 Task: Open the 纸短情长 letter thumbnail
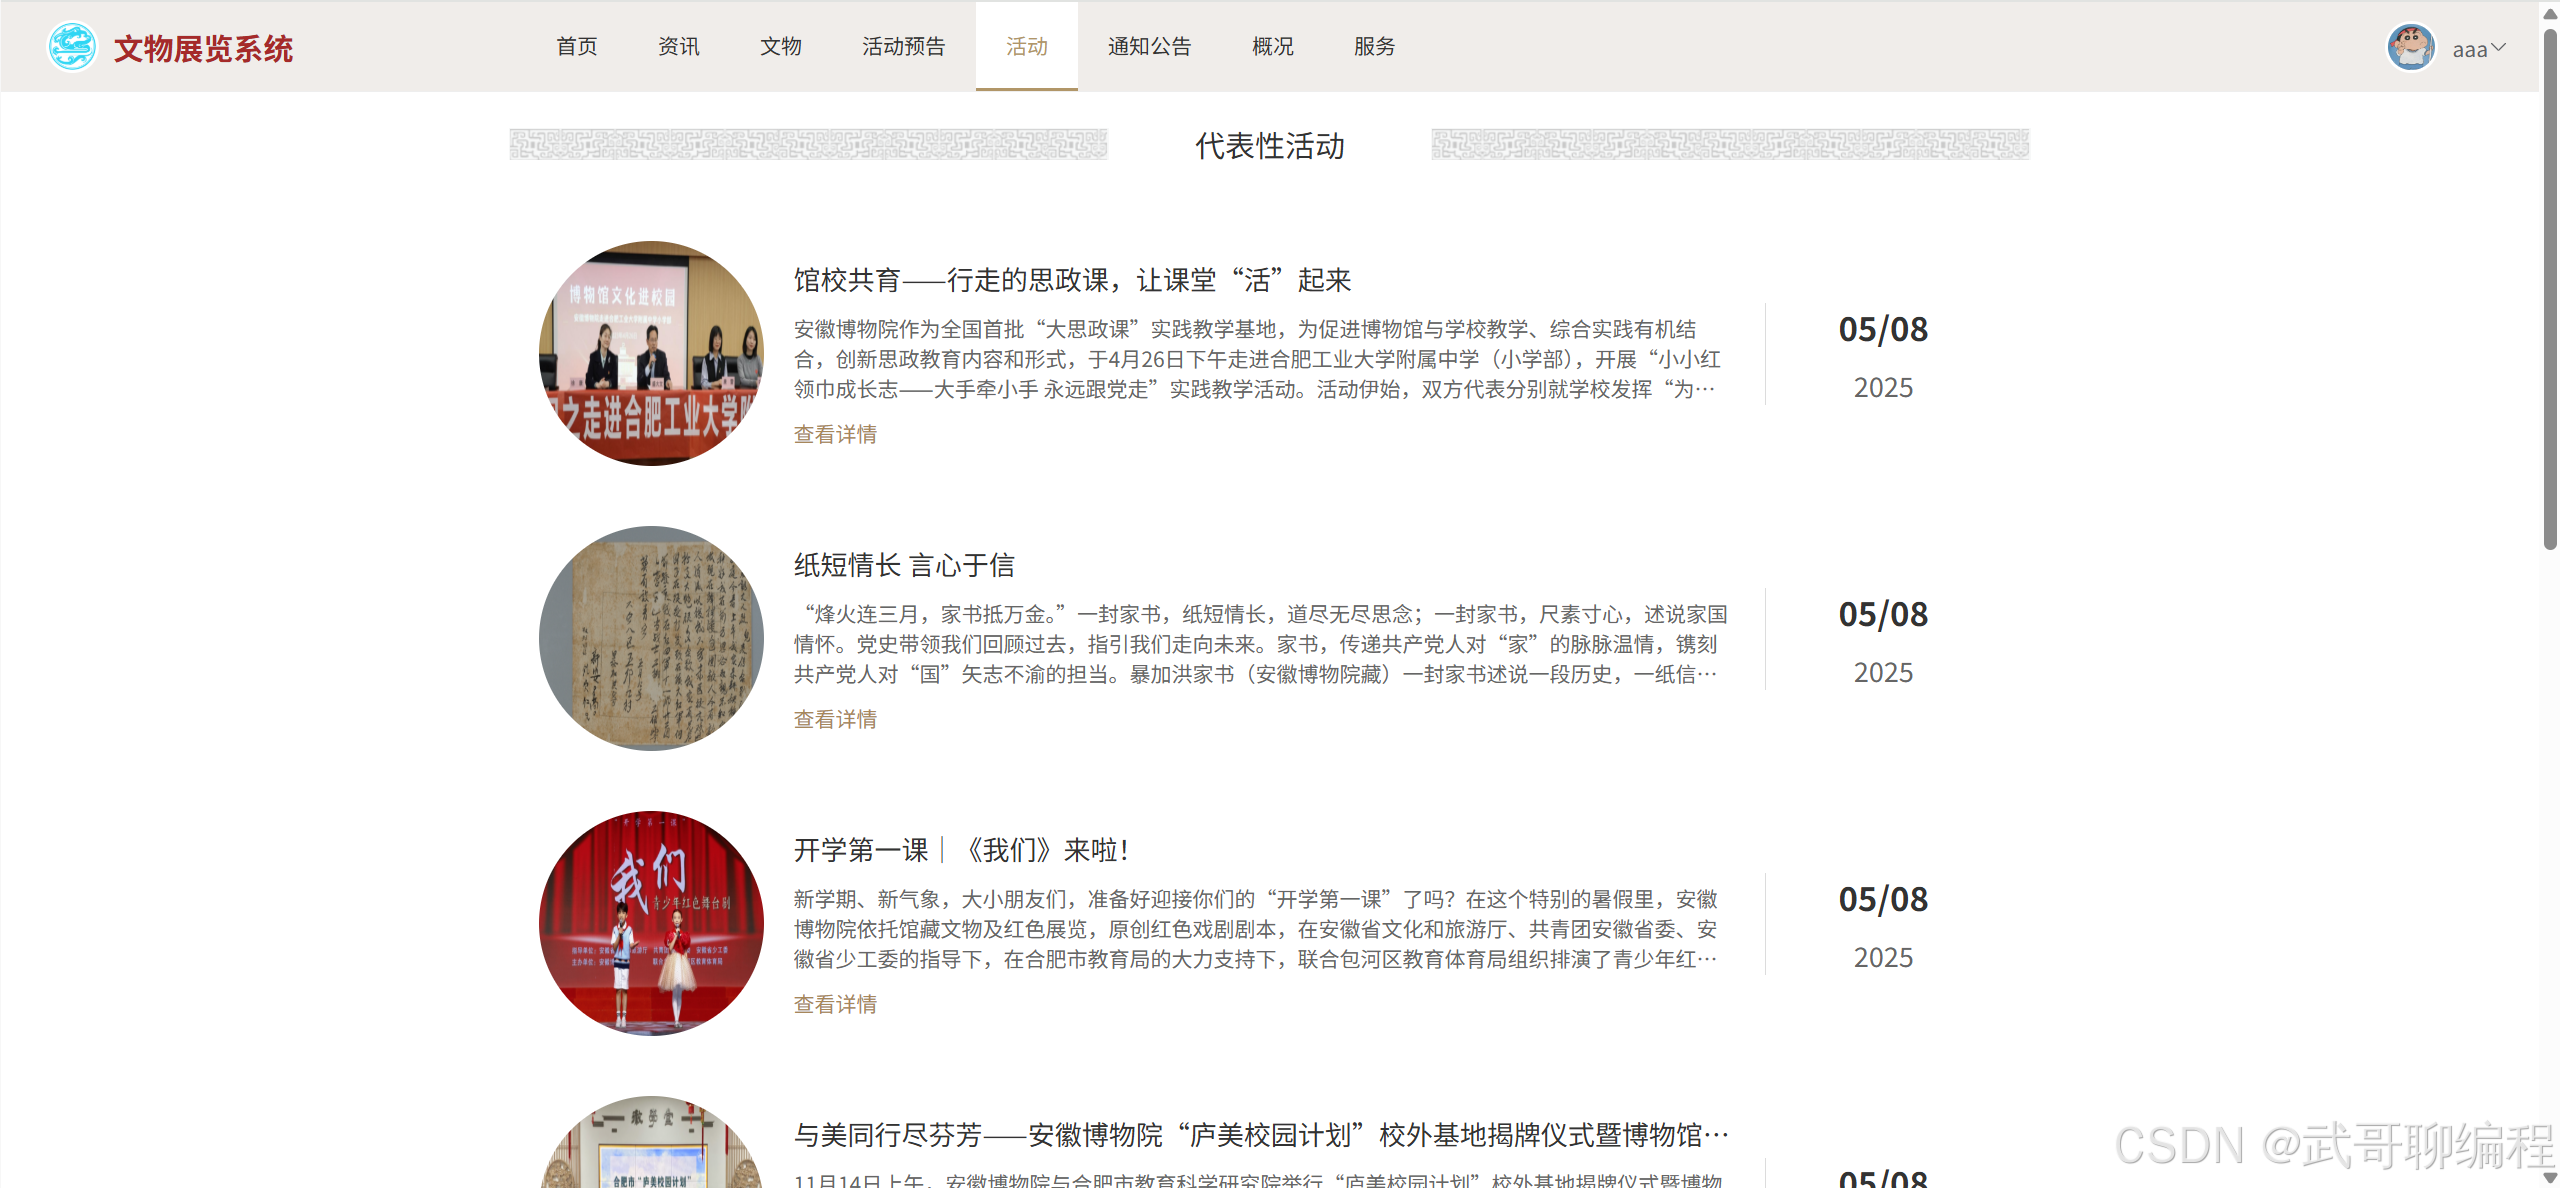click(651, 638)
